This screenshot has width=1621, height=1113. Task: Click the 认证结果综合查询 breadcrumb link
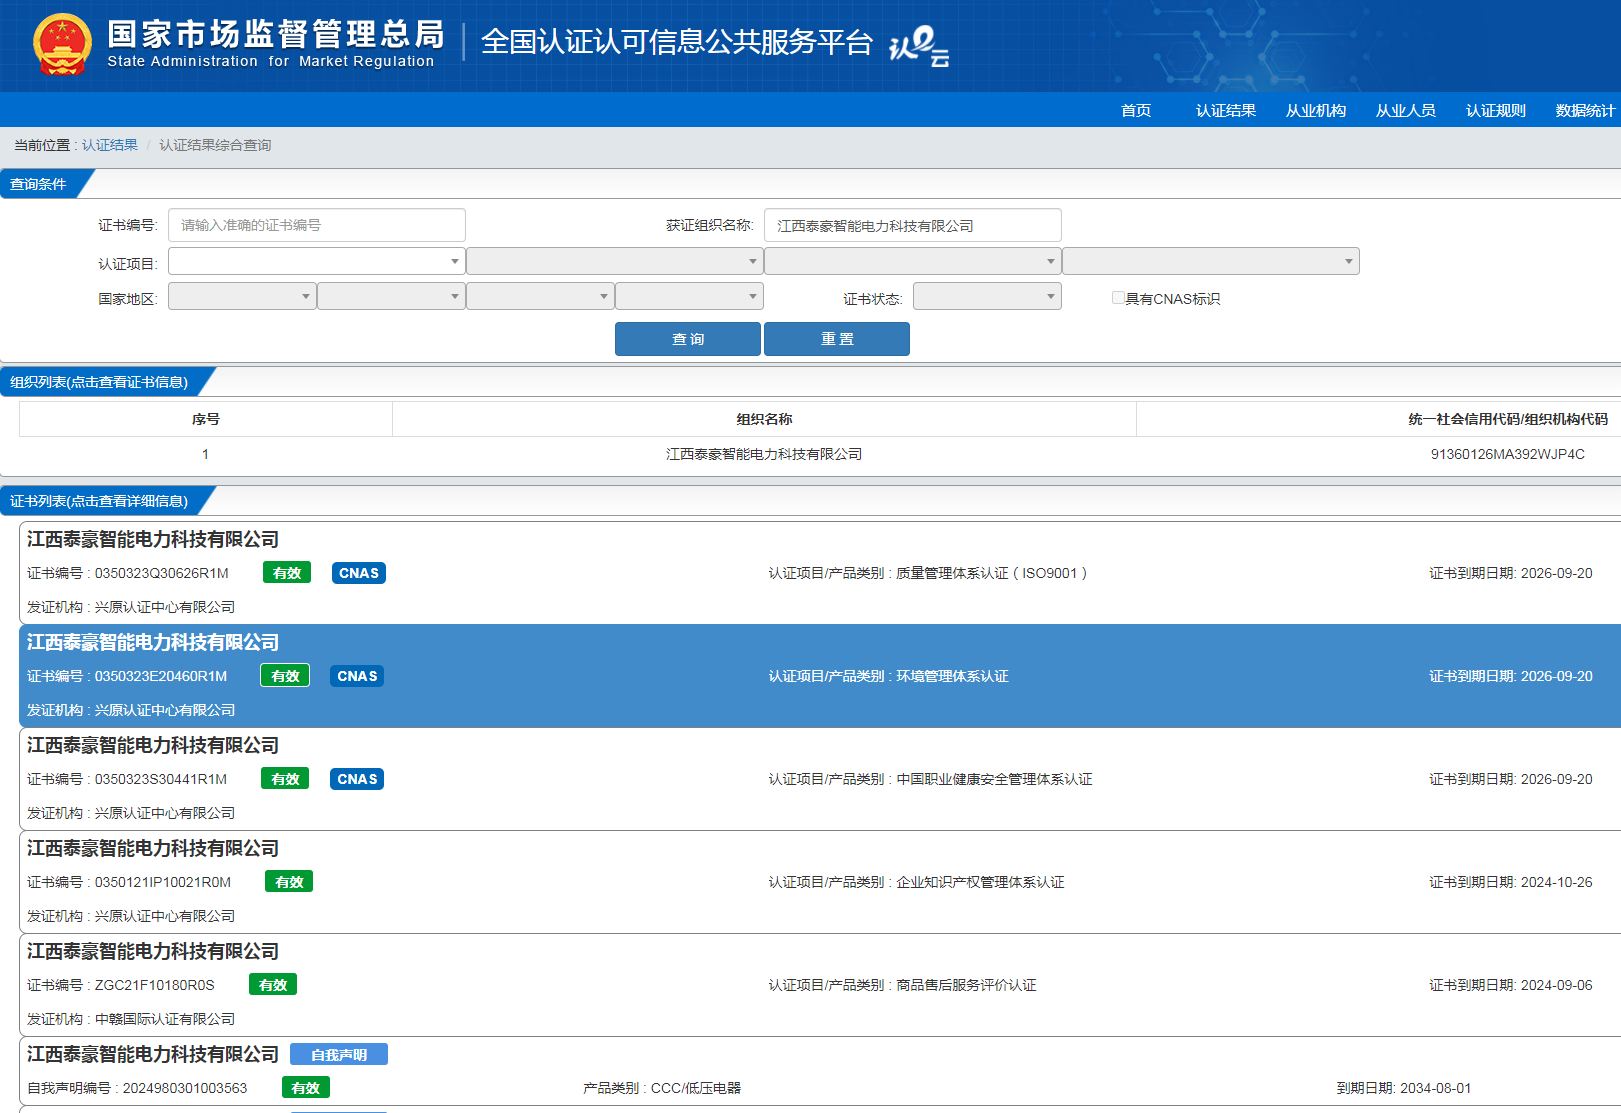pos(215,145)
